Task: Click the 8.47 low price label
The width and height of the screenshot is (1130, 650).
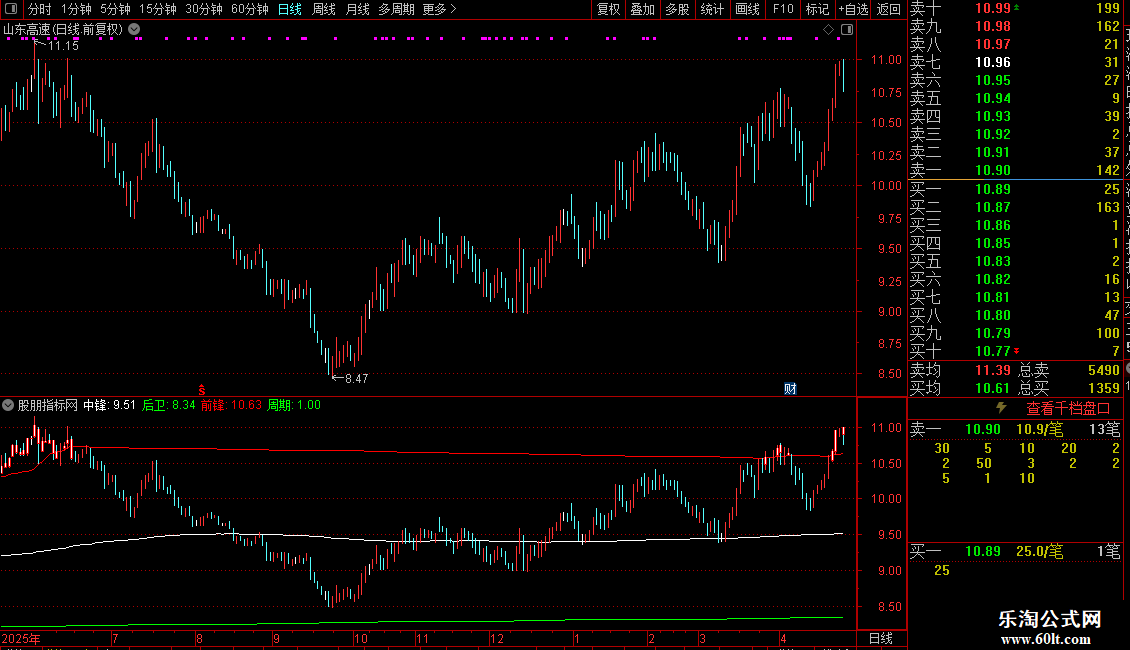Action: coord(356,378)
